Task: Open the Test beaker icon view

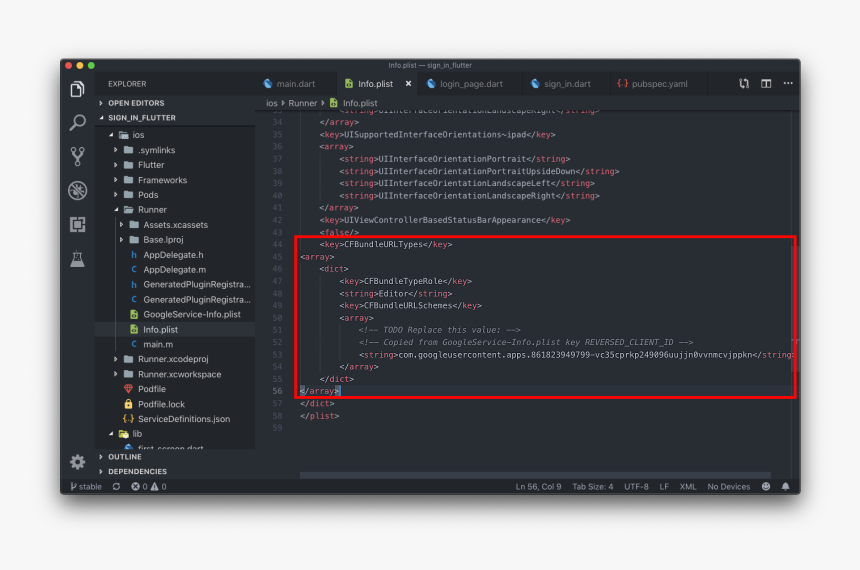Action: (77, 258)
